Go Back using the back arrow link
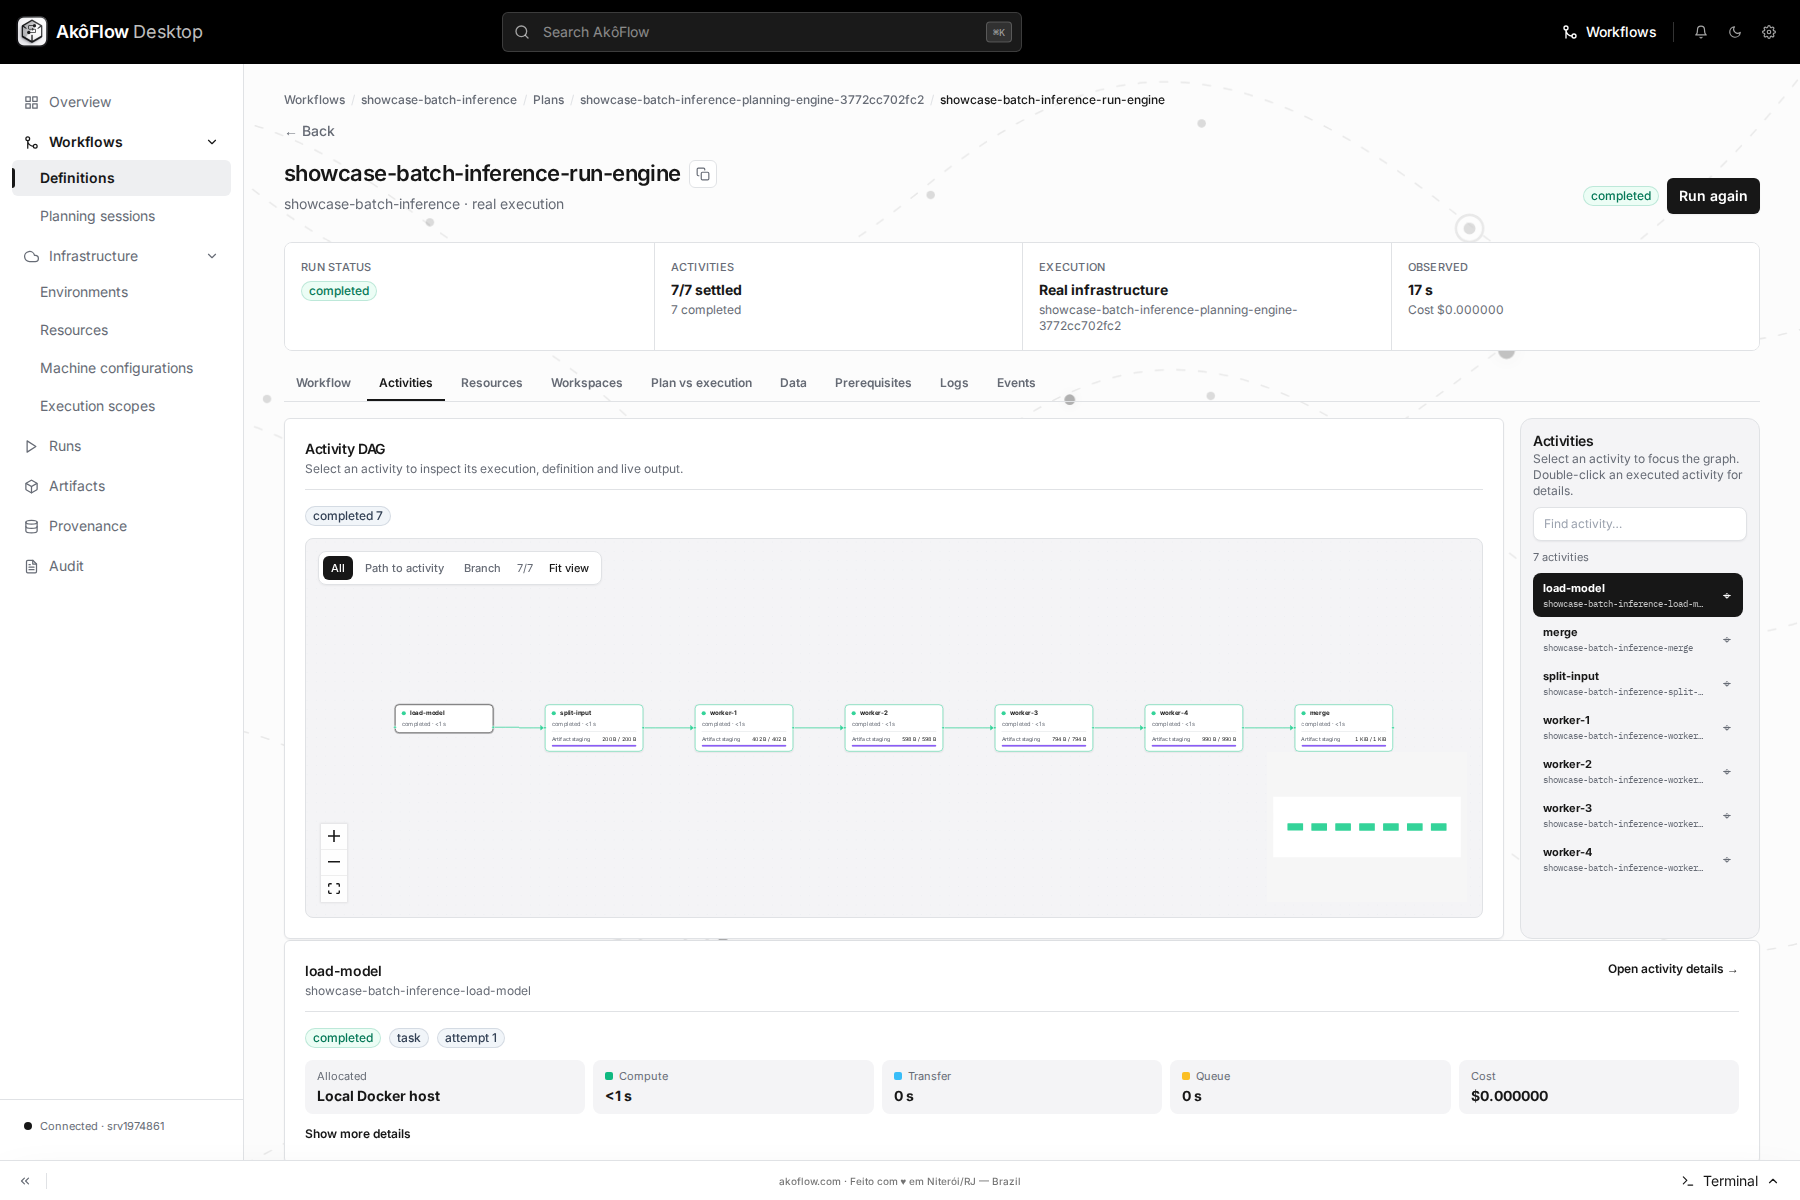This screenshot has width=1800, height=1200. (x=310, y=131)
